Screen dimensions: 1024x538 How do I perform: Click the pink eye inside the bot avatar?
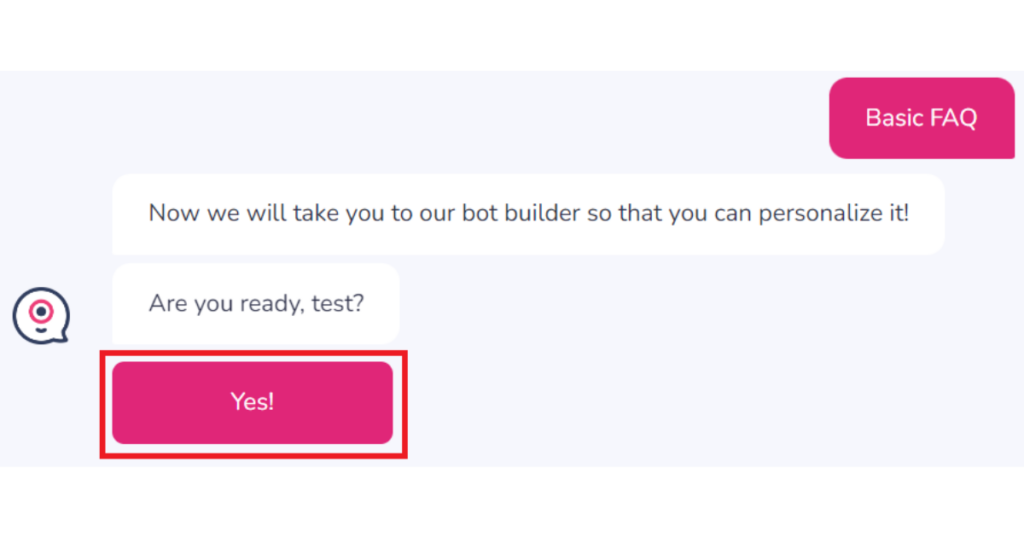coord(41,311)
